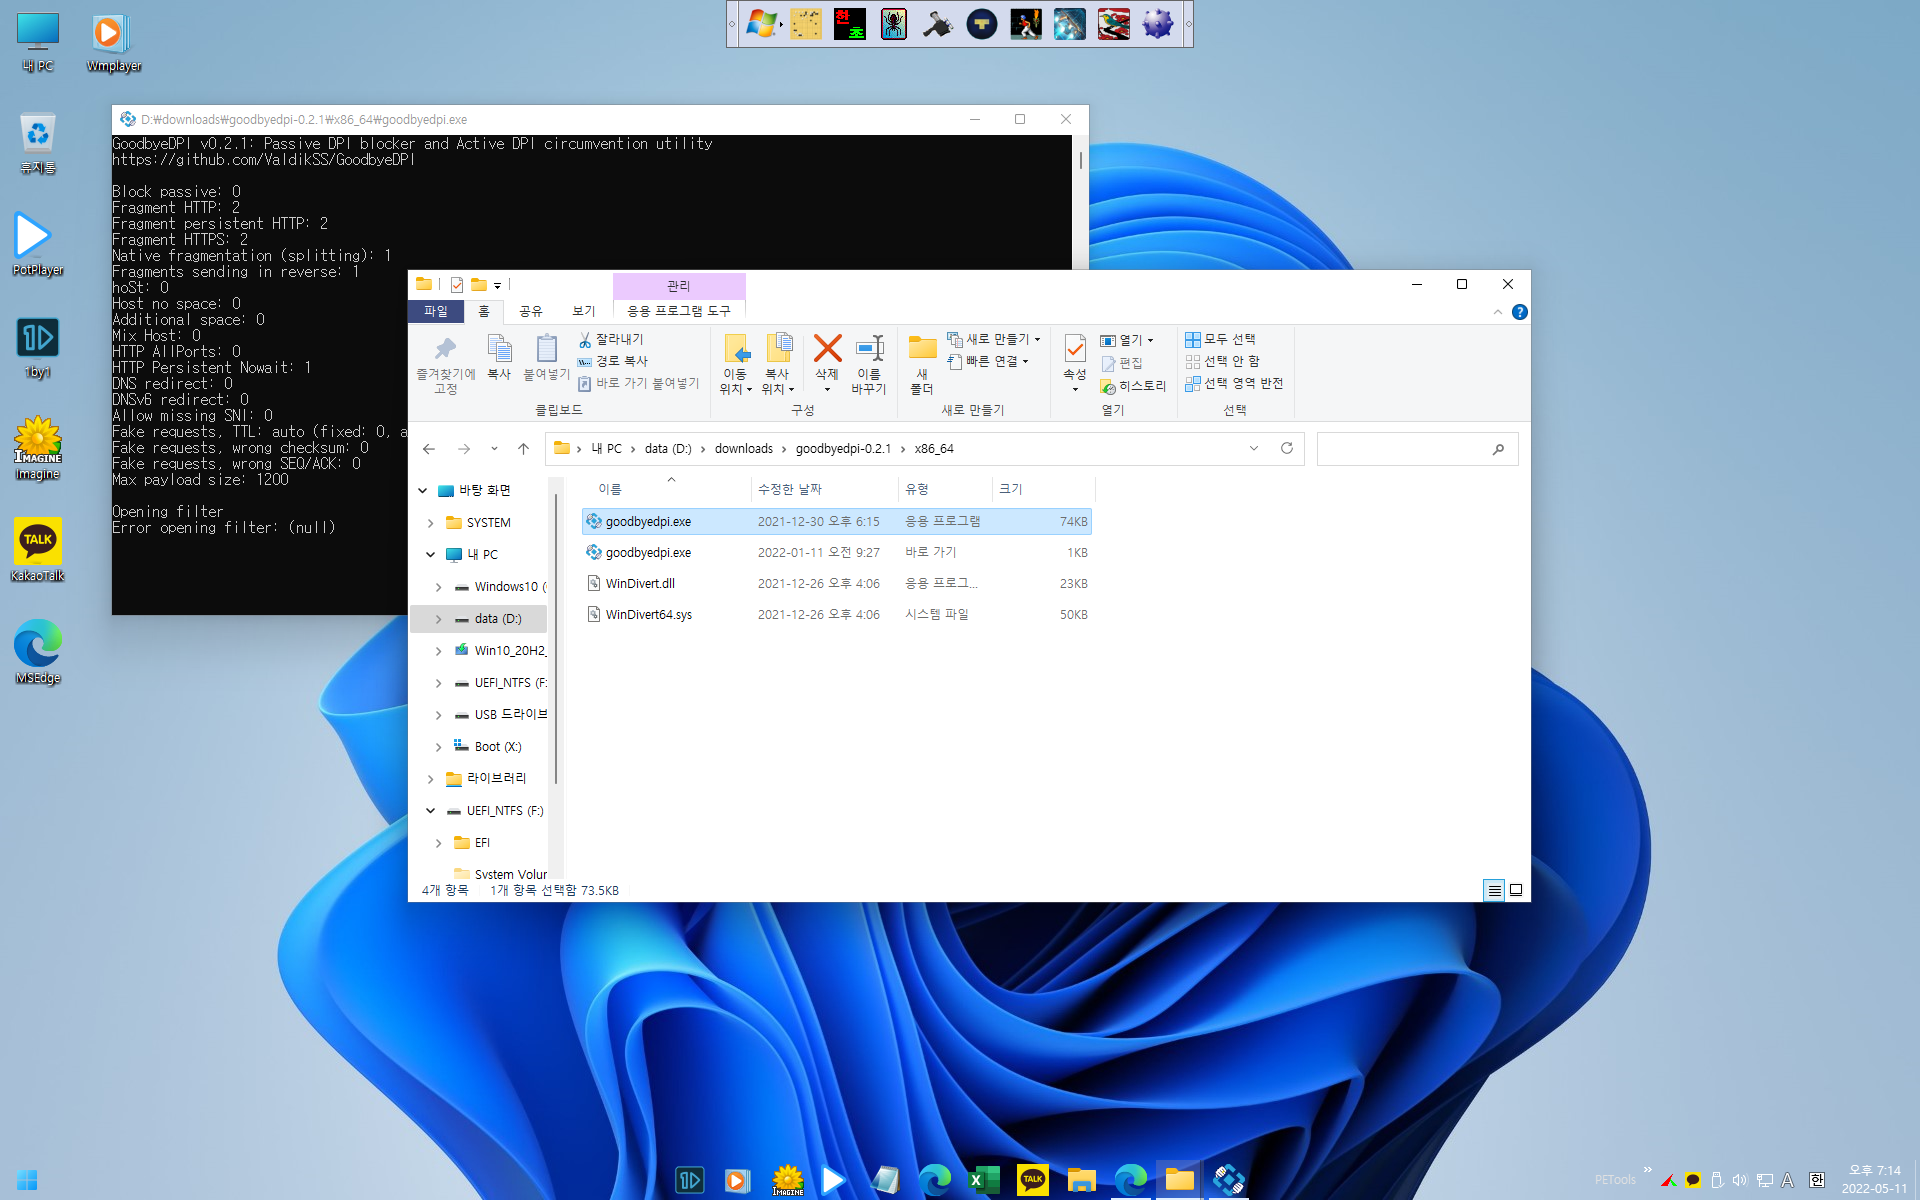Click Select none (선택 안 함)
The height and width of the screenshot is (1200, 1920).
1222,361
